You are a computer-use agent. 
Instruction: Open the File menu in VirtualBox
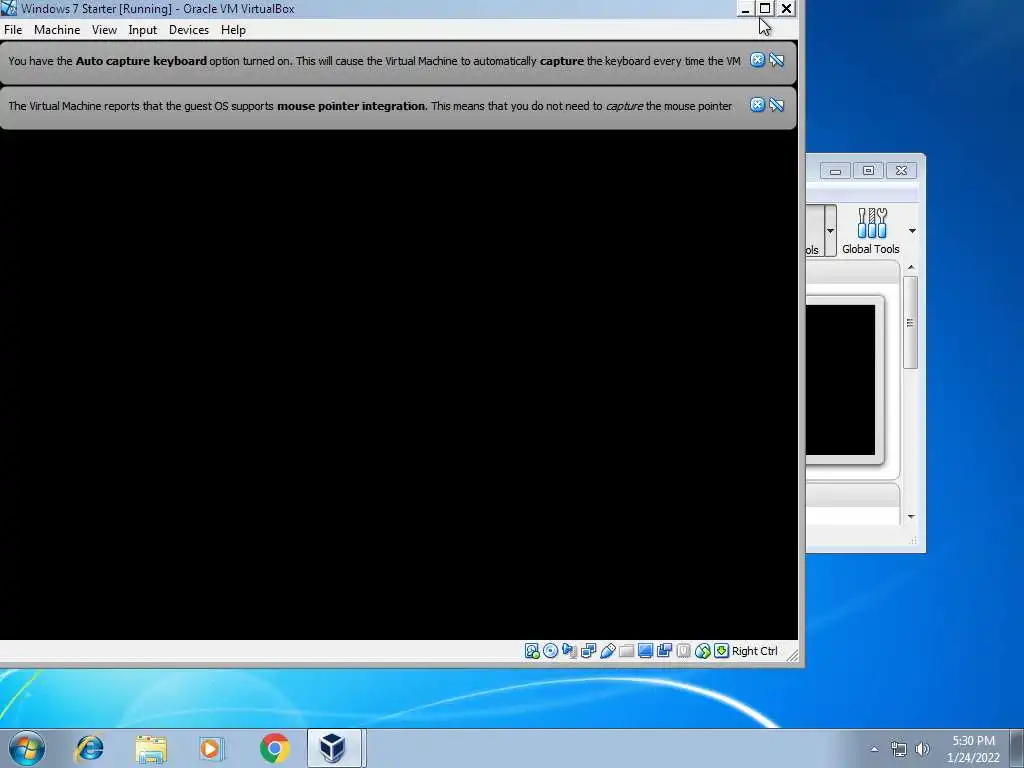(13, 30)
